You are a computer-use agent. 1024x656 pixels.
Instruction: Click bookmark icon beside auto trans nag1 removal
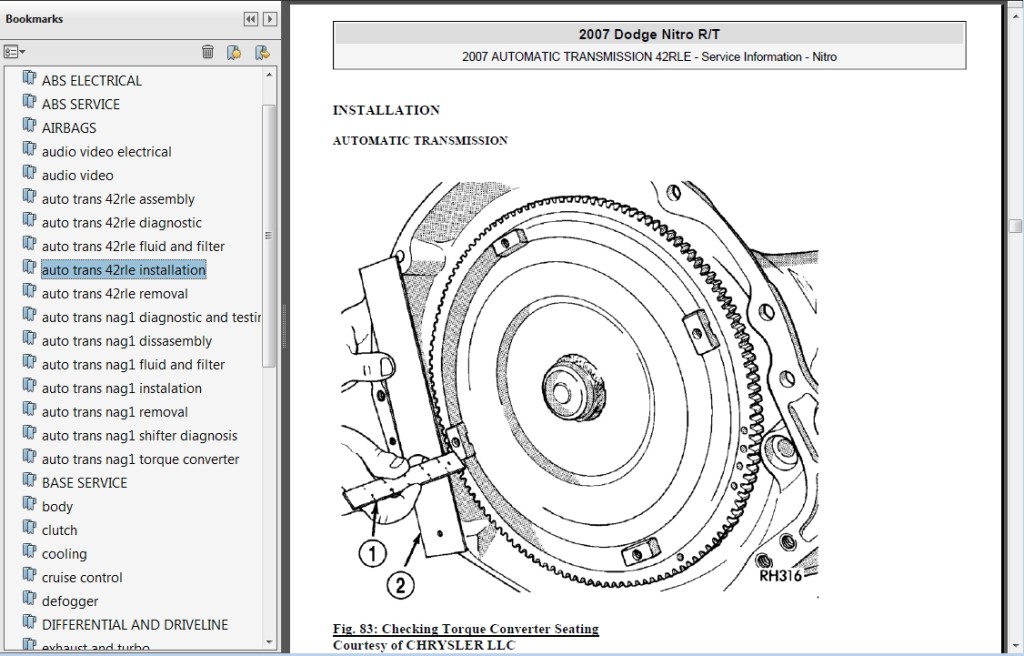click(x=29, y=409)
